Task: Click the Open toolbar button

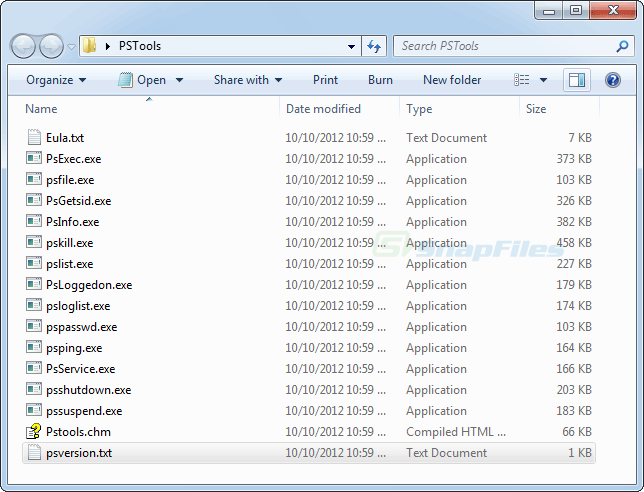Action: point(142,80)
